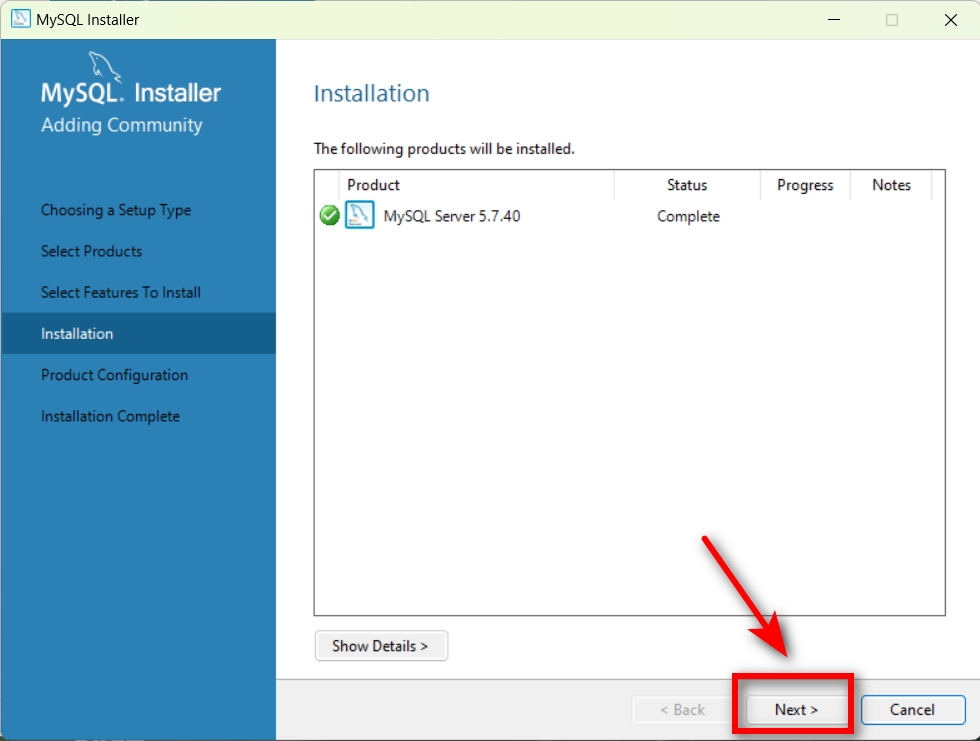The image size is (980, 741).
Task: Click the green checkmark status icon
Action: 329,216
